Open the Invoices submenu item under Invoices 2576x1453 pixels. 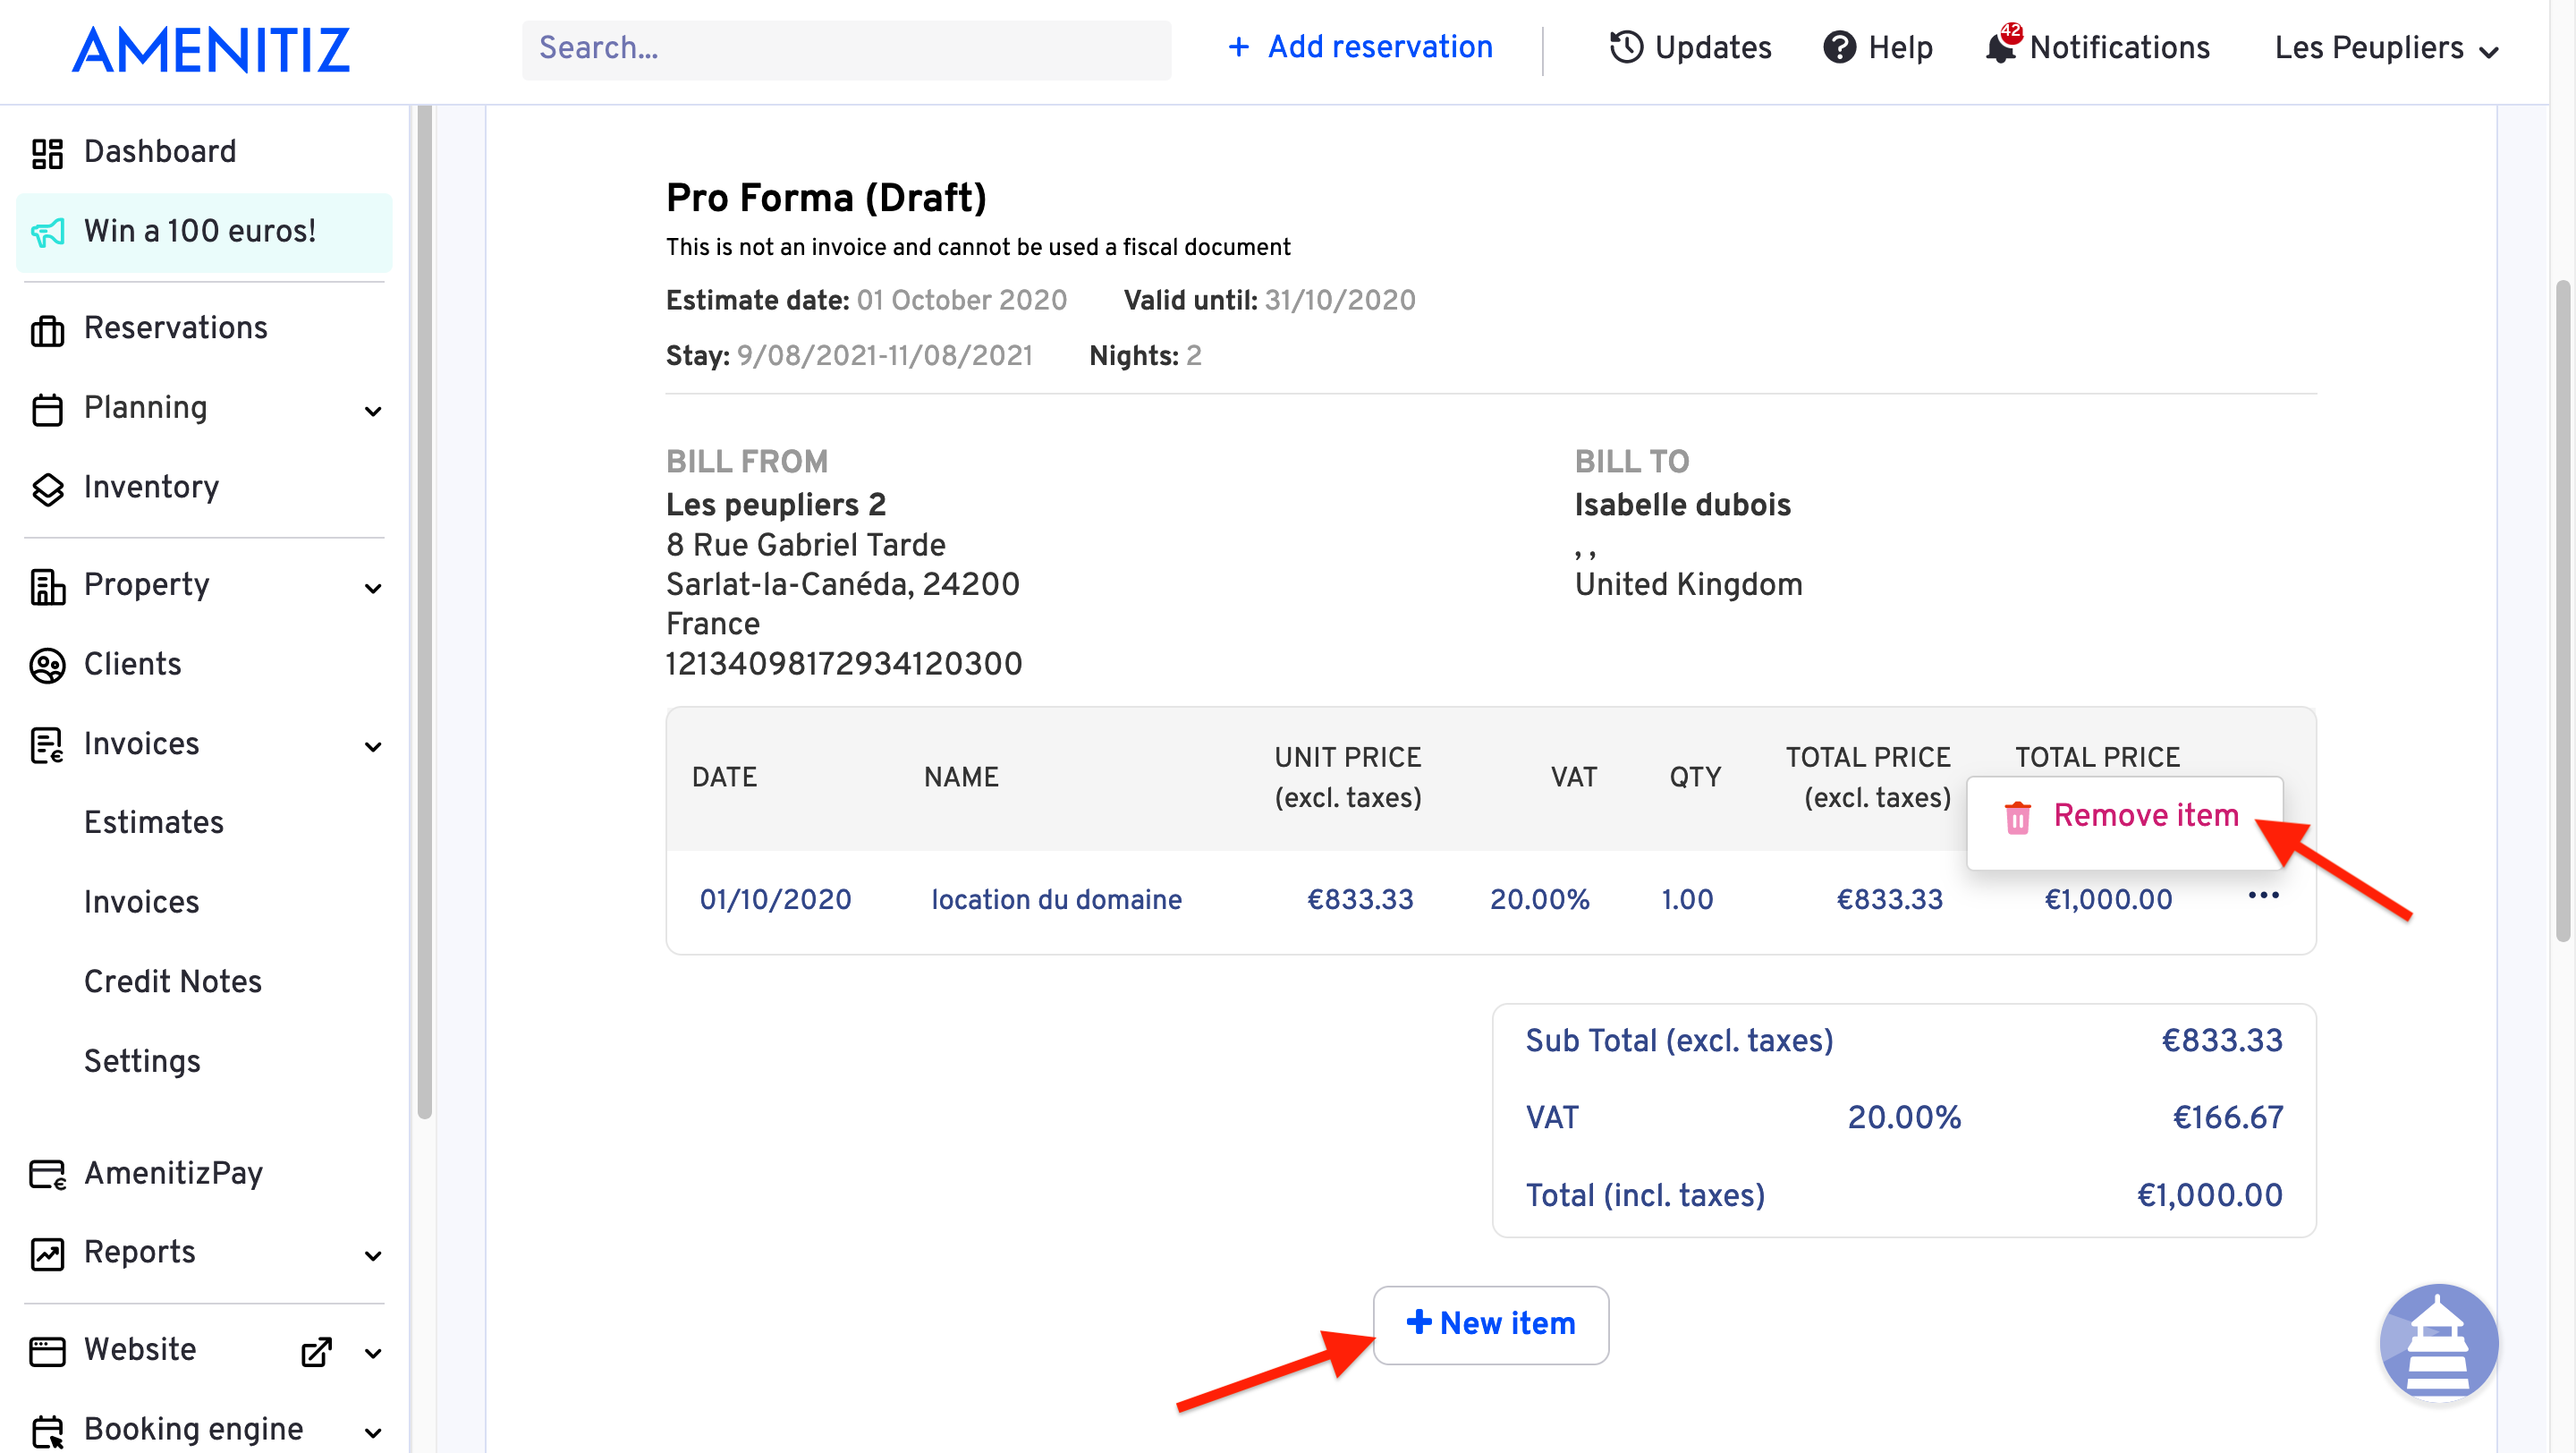pyautogui.click(x=142, y=903)
